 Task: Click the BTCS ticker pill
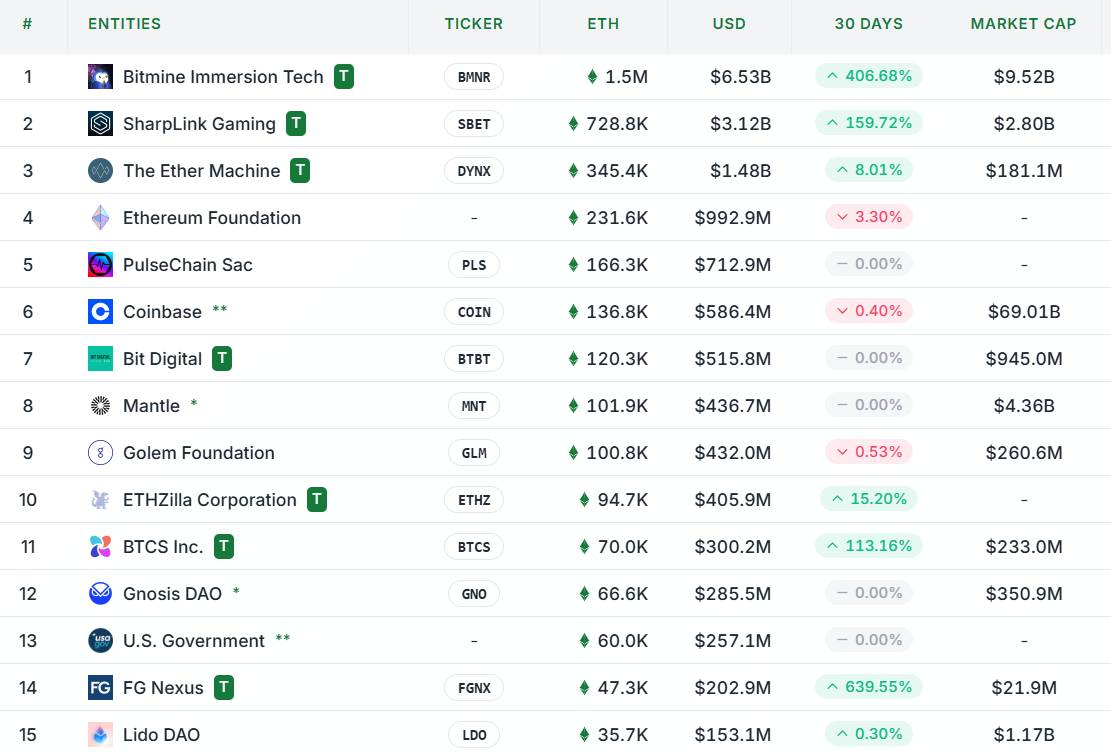point(474,547)
